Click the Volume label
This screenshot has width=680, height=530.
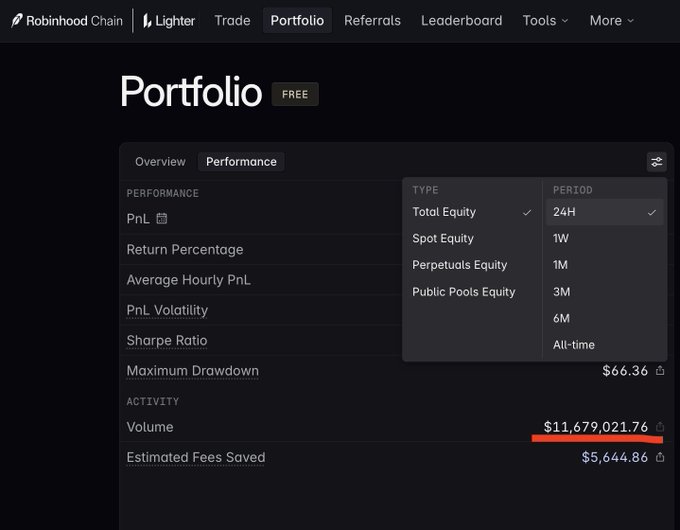click(x=150, y=427)
